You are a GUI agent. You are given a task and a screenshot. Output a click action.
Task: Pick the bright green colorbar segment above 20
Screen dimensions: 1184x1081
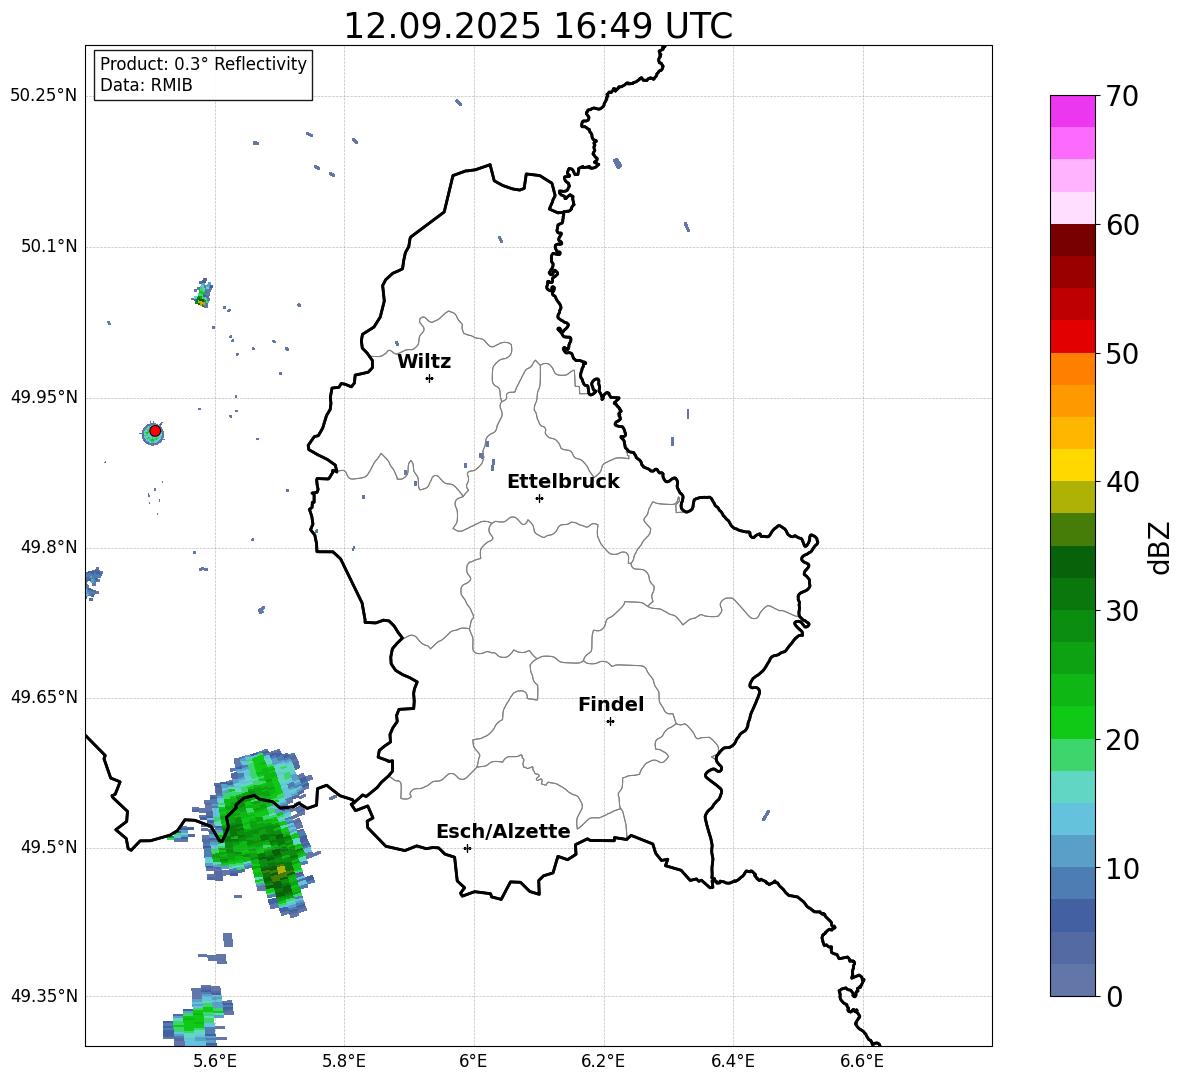pos(1072,722)
